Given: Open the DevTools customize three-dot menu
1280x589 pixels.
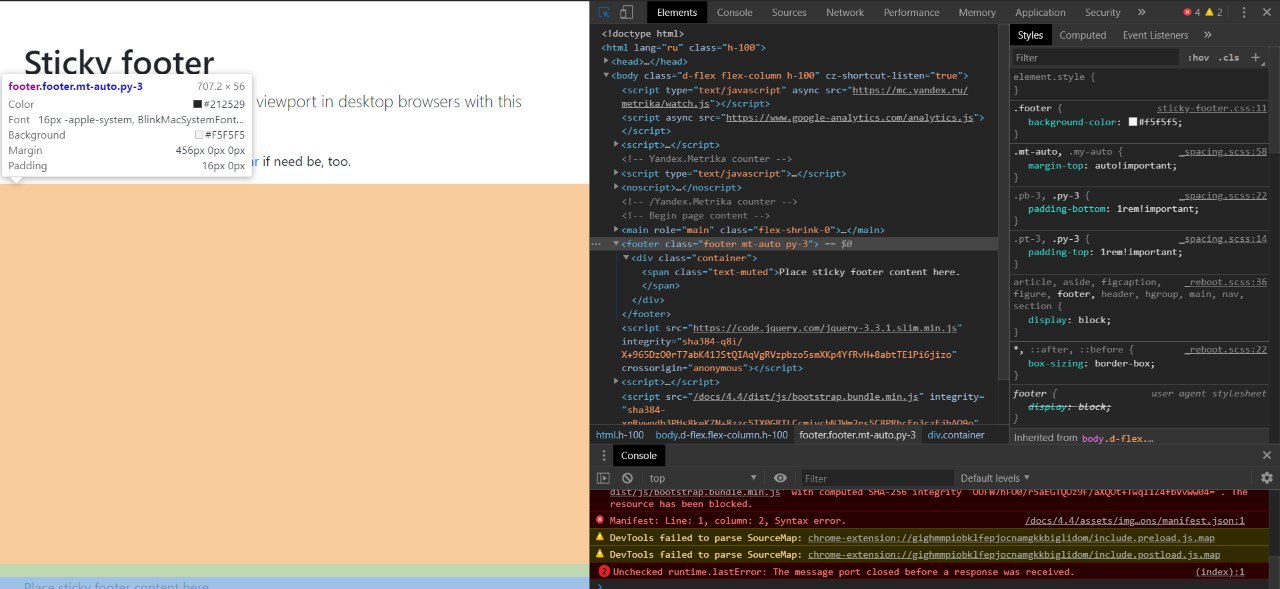Looking at the screenshot, I should (1243, 12).
